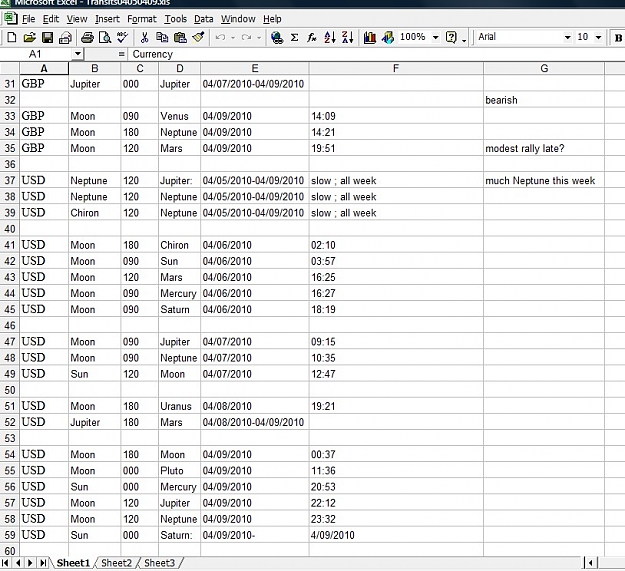Click the Email envelope toolbar icon
Screen dimensions: 625x571
click(65, 37)
